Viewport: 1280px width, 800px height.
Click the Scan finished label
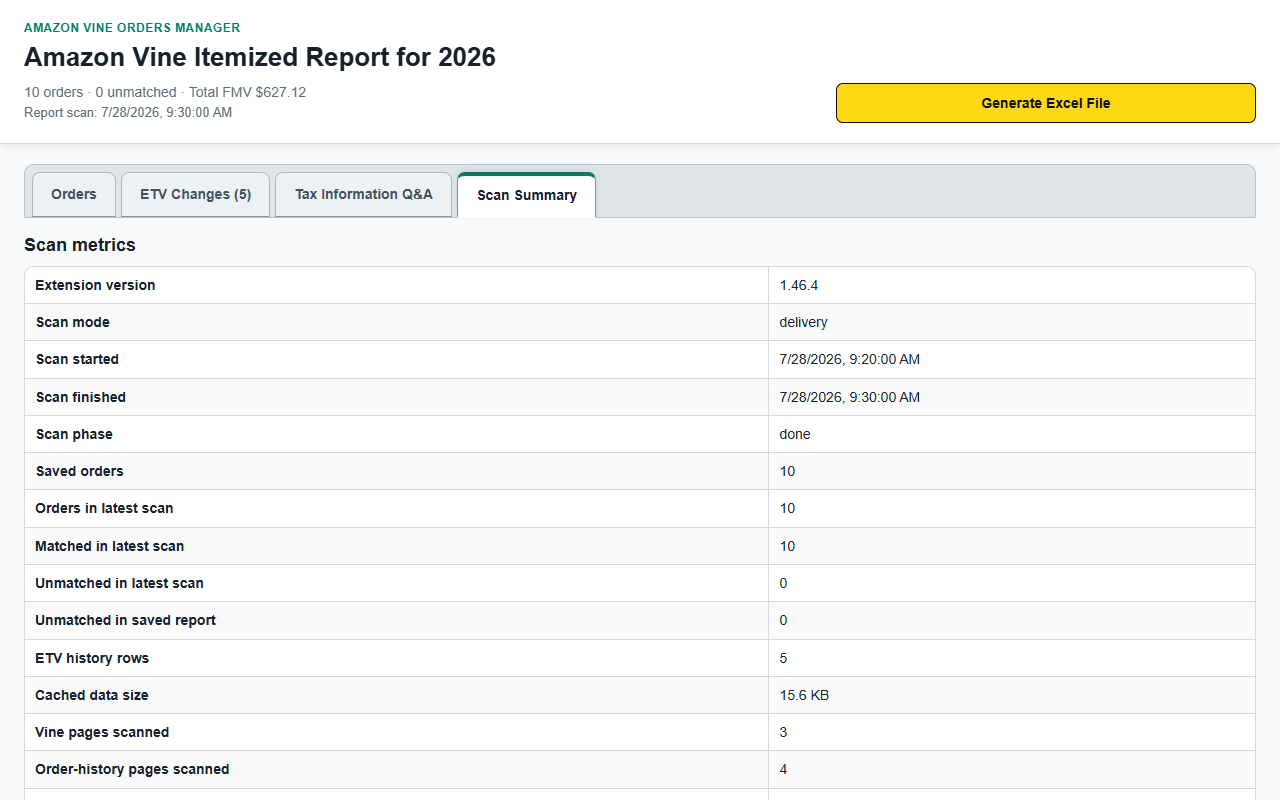coord(81,397)
